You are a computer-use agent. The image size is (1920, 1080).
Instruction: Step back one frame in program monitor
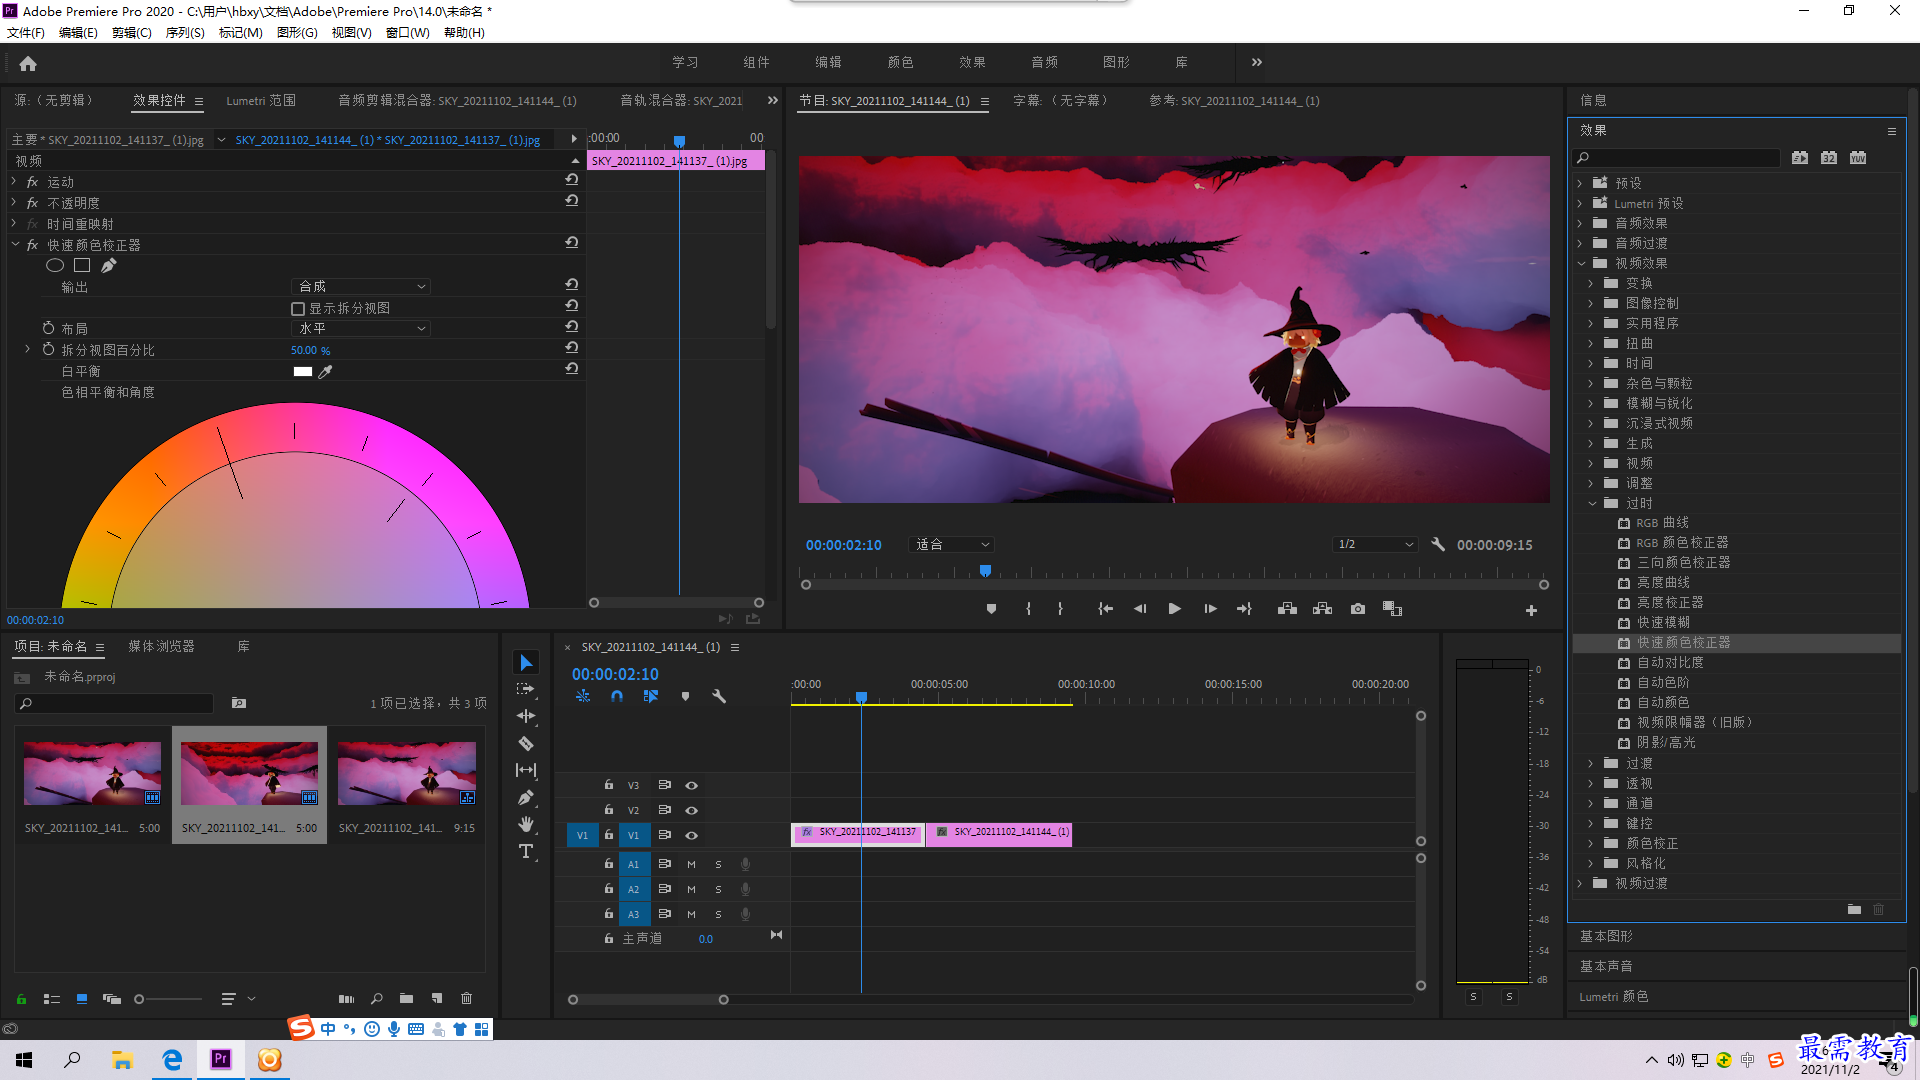click(1140, 609)
